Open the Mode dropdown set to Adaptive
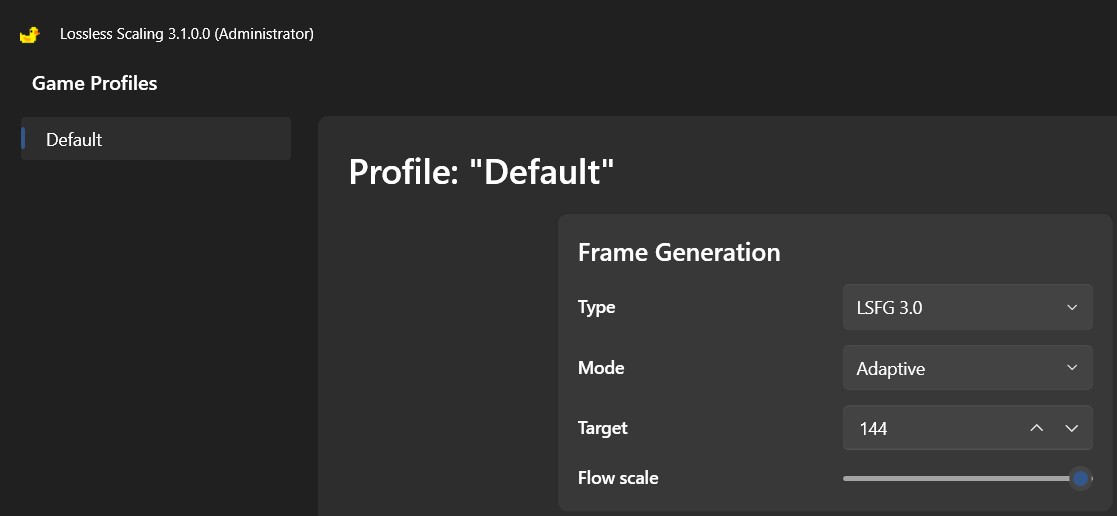Image resolution: width=1117 pixels, height=516 pixels. coord(967,368)
